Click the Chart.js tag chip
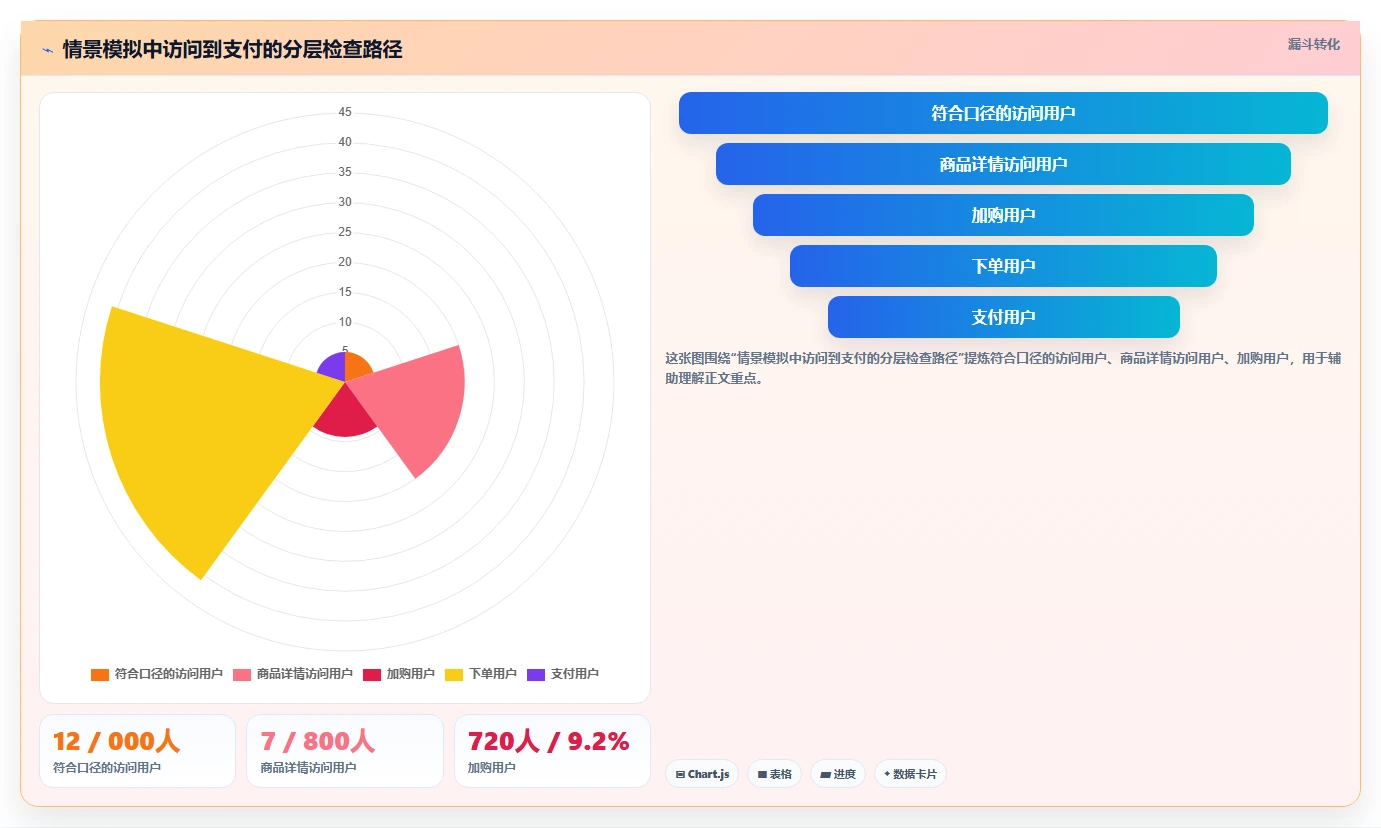This screenshot has height=828, width=1381. click(x=702, y=774)
